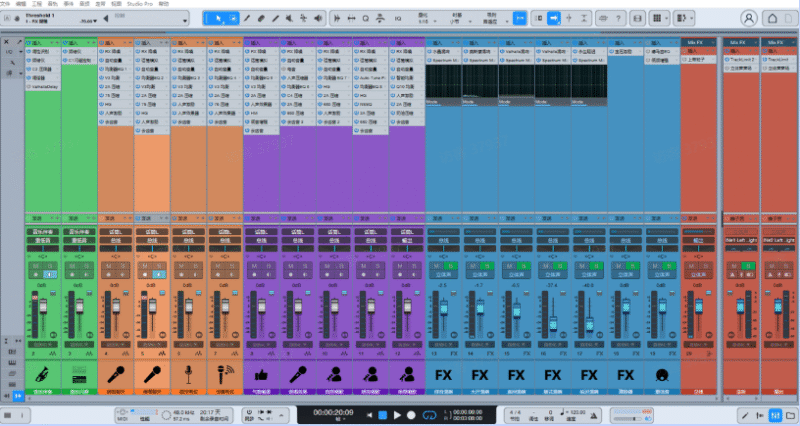Click the fader handle of the trumpet channel

coord(43,307)
